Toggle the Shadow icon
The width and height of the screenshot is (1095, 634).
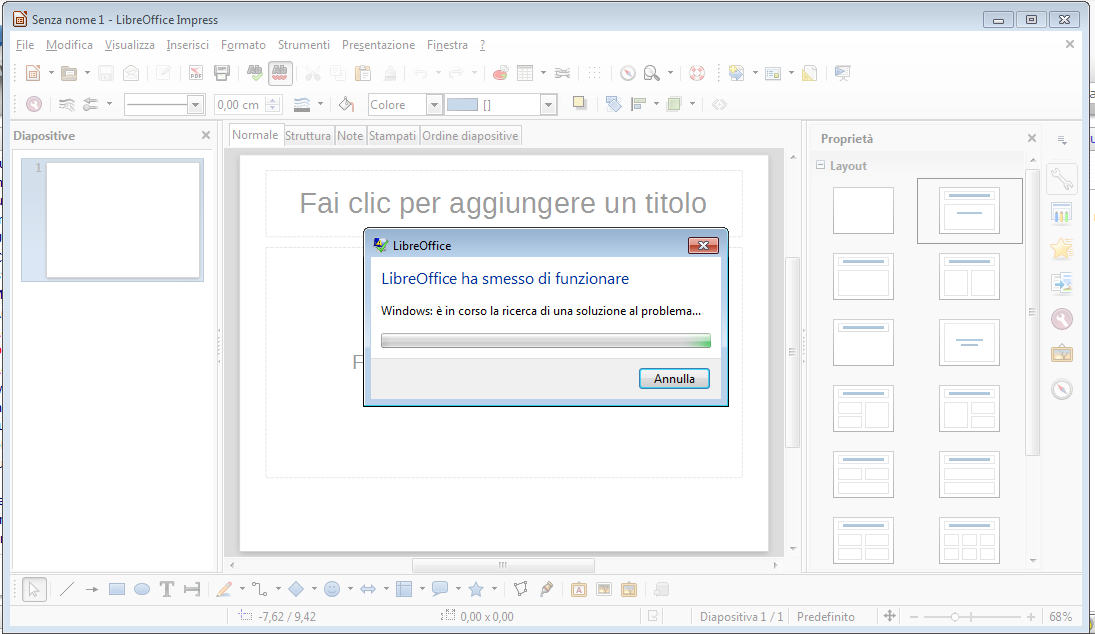579,103
